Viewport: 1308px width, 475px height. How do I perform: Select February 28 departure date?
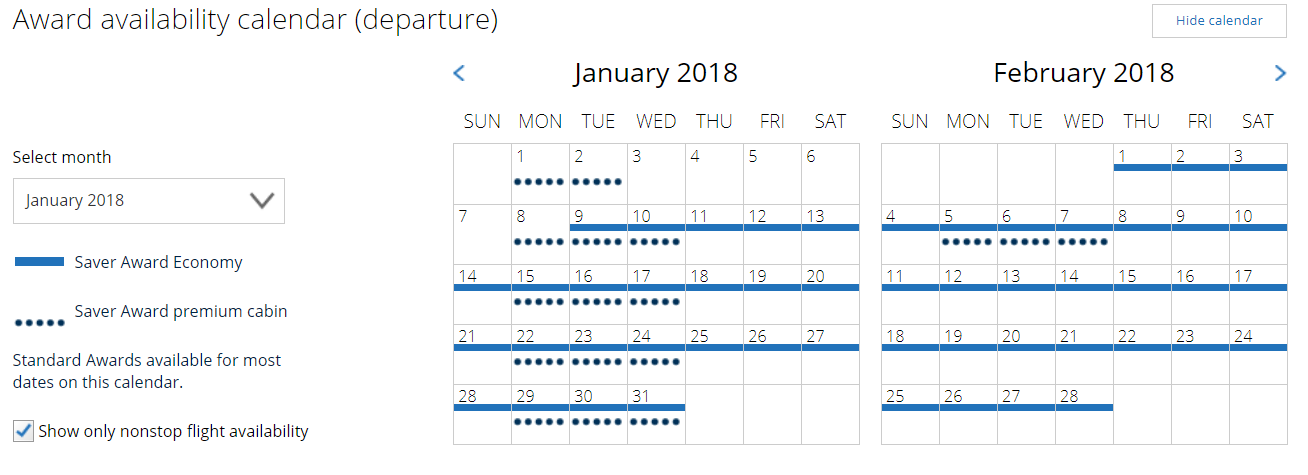coord(1084,414)
